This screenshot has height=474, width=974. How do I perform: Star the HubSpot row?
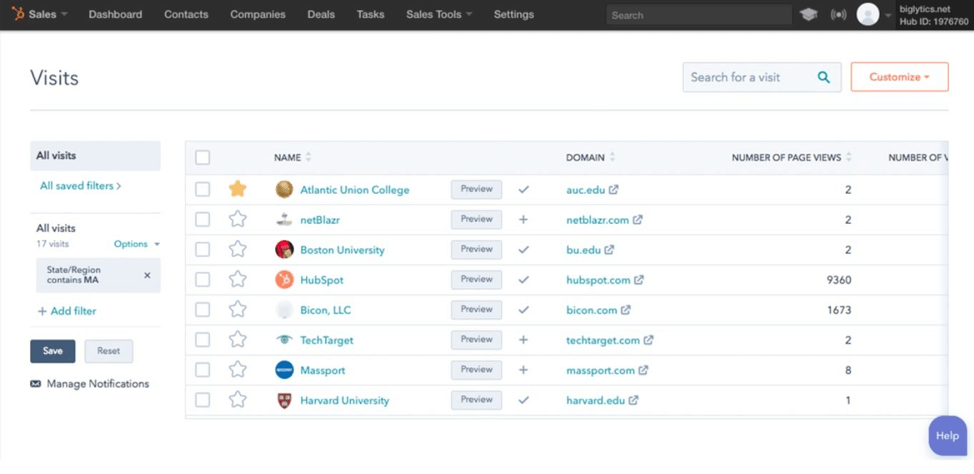point(237,280)
